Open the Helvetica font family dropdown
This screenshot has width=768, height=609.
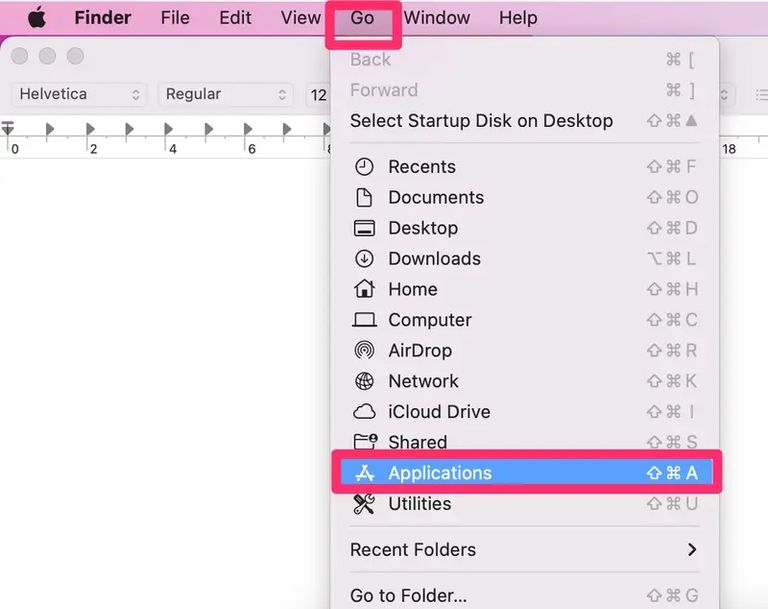[80, 94]
